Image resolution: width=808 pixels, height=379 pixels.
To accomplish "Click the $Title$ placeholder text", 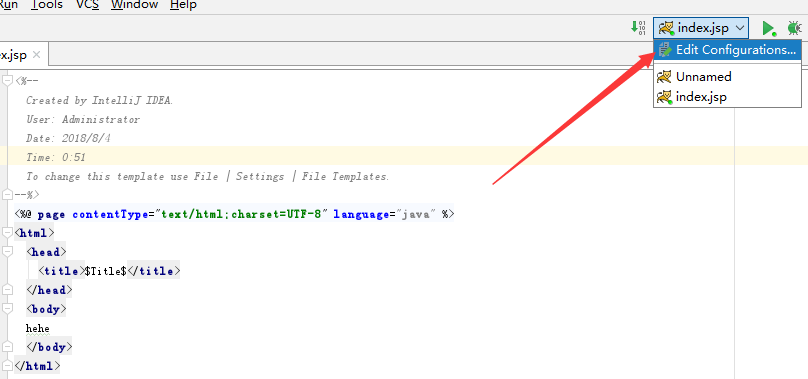I will tap(106, 271).
